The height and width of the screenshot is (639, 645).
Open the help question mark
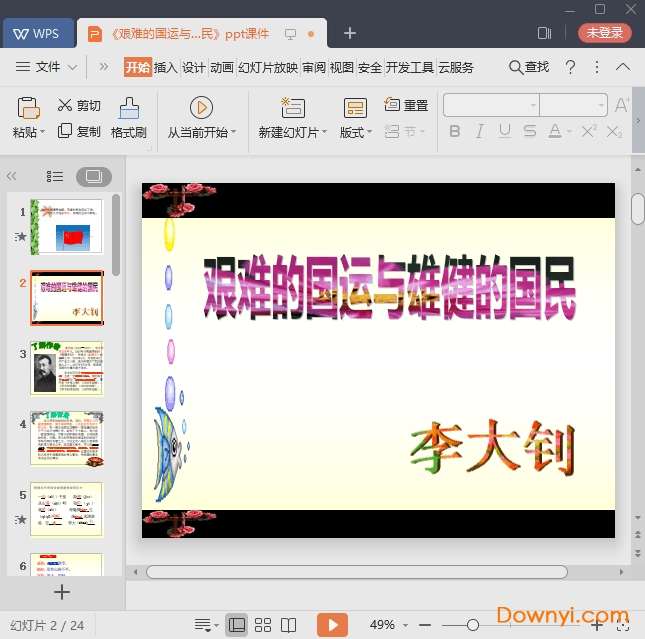570,67
